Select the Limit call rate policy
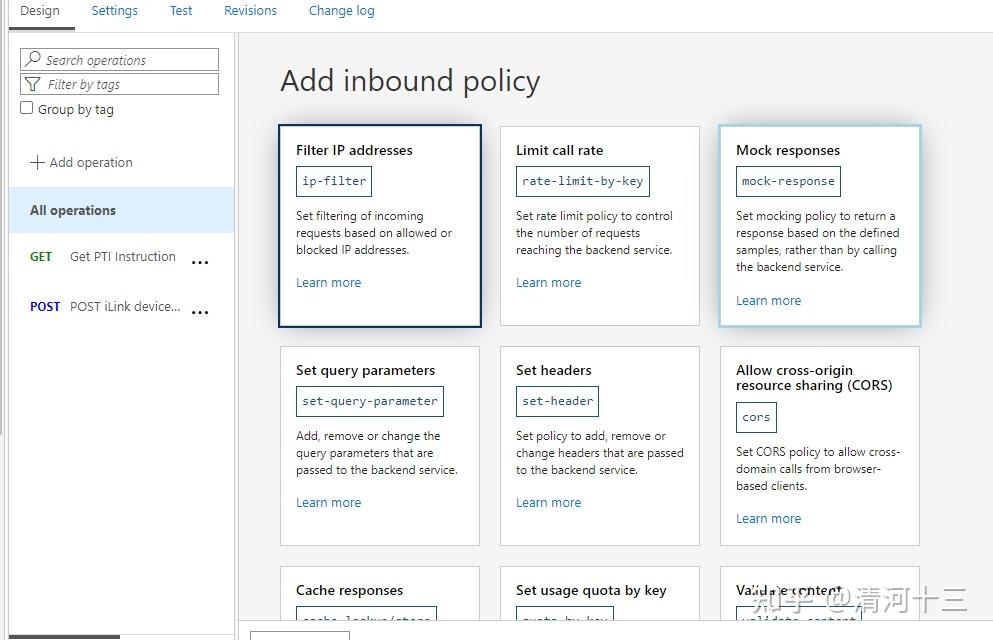993x640 pixels. pyautogui.click(x=599, y=225)
